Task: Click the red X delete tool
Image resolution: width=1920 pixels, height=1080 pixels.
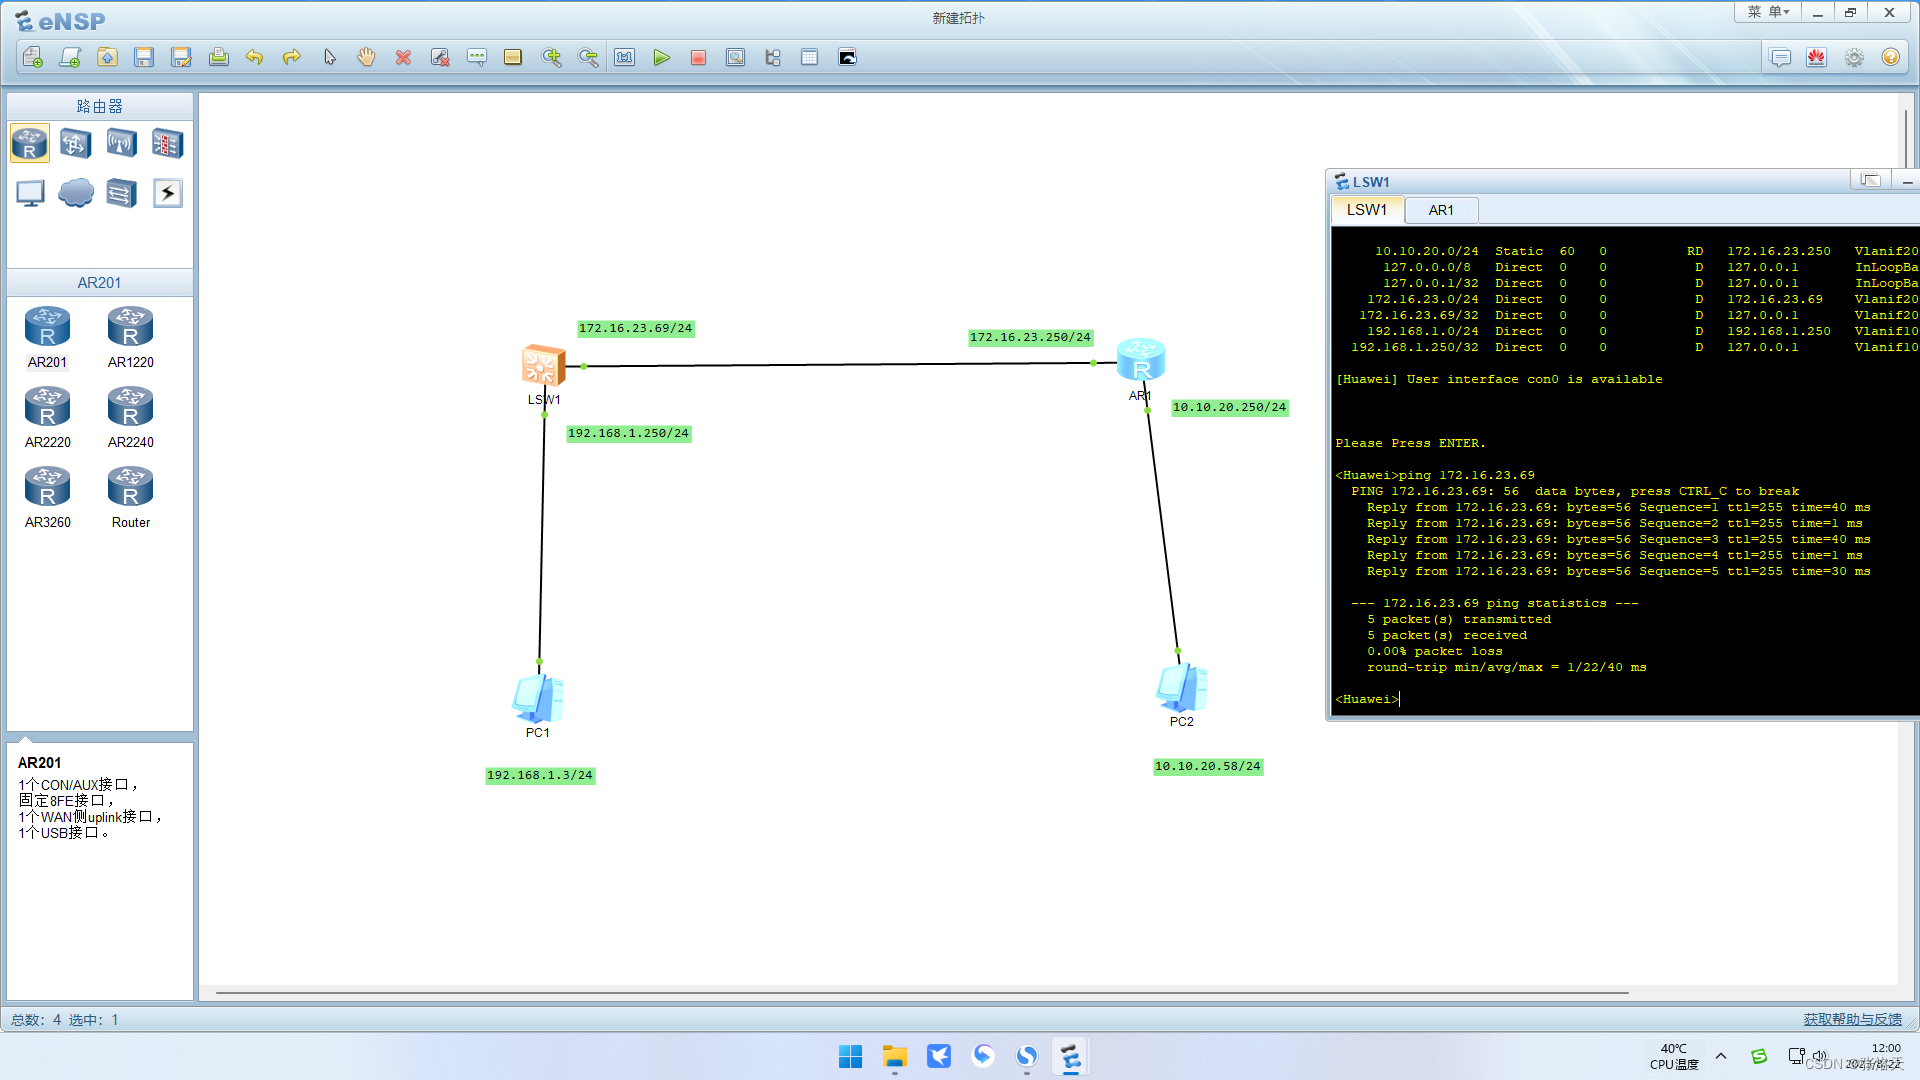Action: pos(403,58)
